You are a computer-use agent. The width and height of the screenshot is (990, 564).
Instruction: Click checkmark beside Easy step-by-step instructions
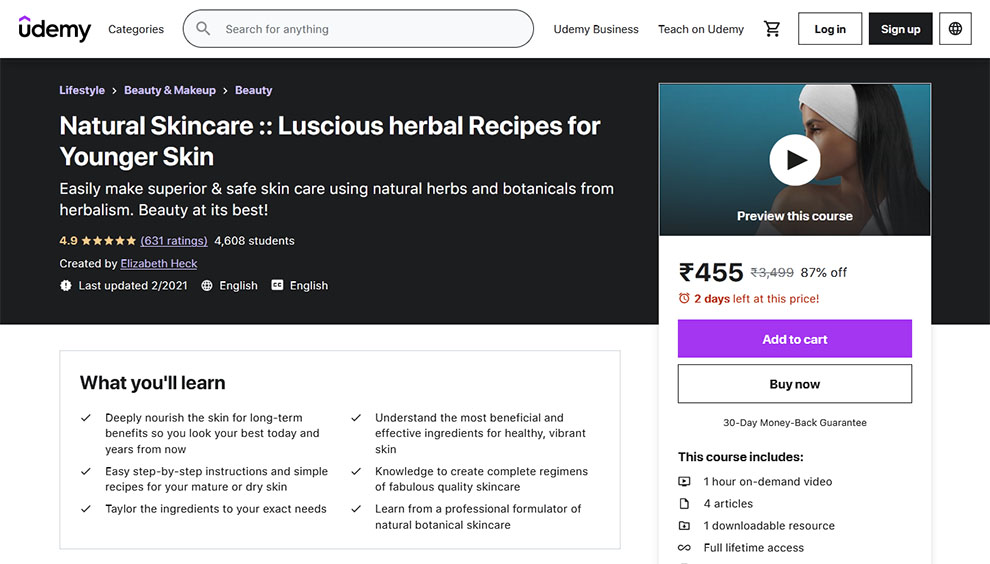86,471
